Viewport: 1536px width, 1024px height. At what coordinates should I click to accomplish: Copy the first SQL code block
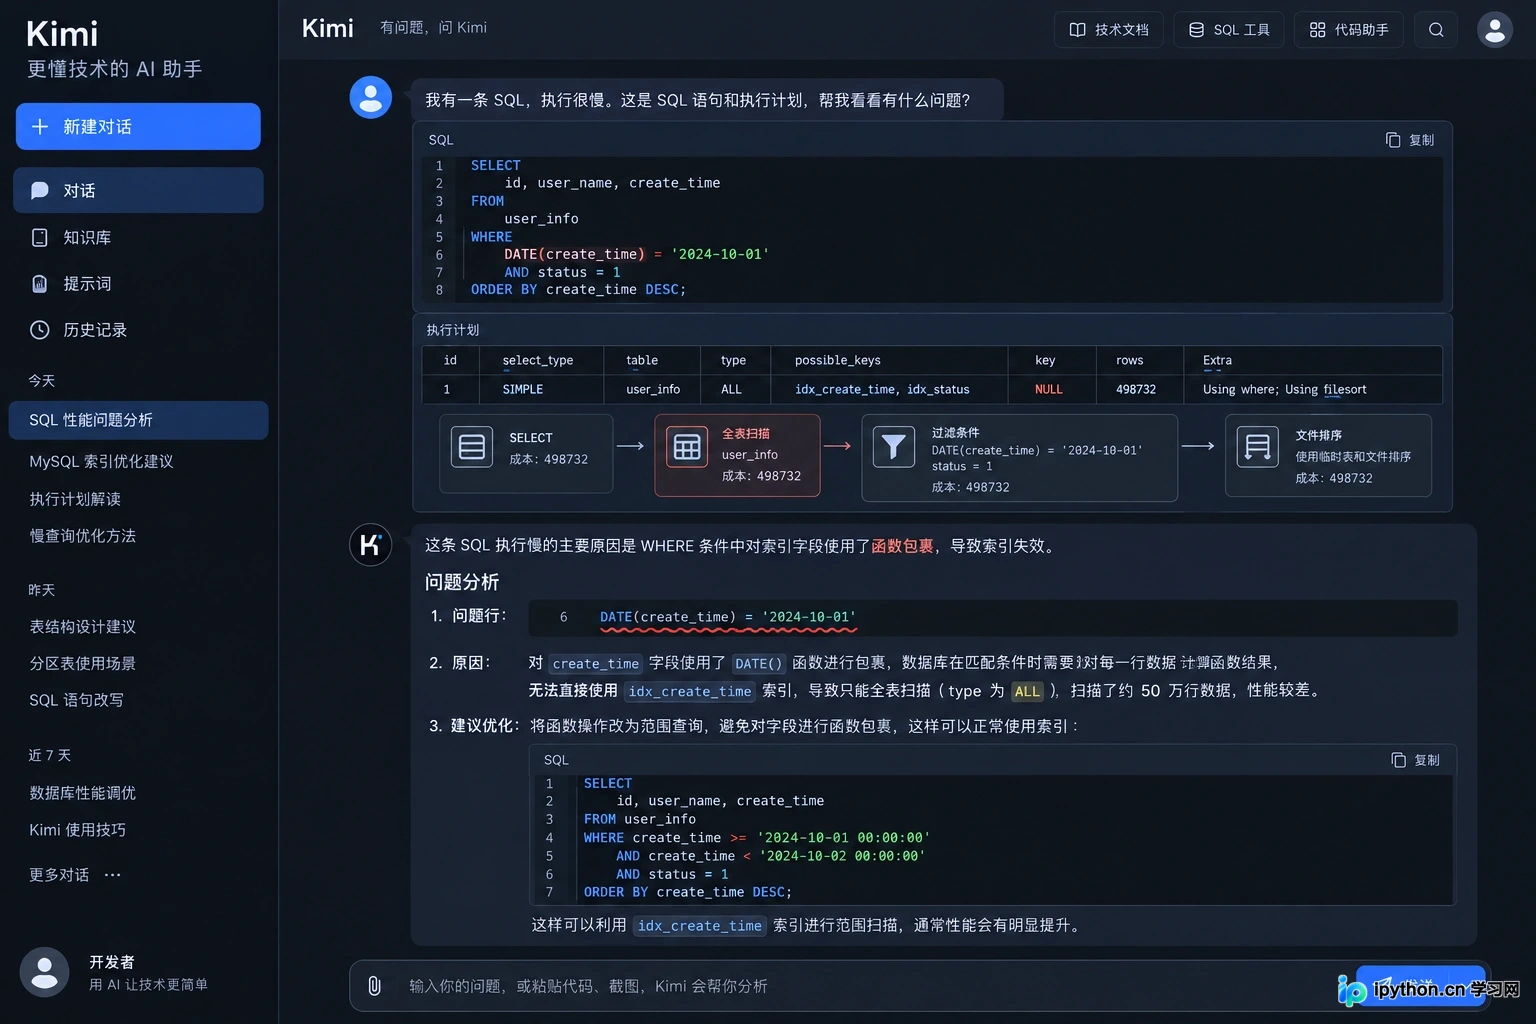click(x=1410, y=140)
